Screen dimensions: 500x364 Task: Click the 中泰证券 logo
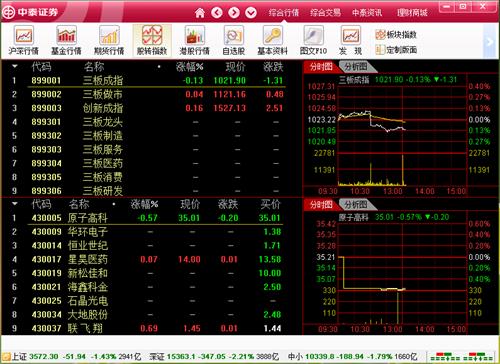30,12
